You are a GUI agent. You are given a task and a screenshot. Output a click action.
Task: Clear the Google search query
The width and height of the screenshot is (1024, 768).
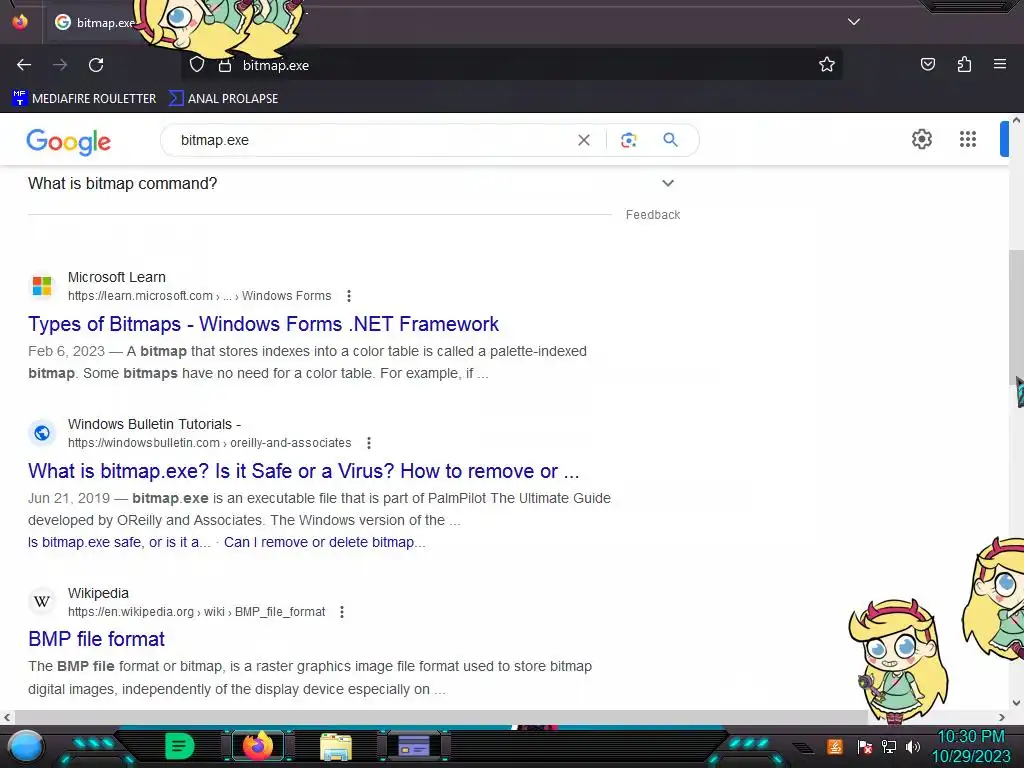point(584,140)
